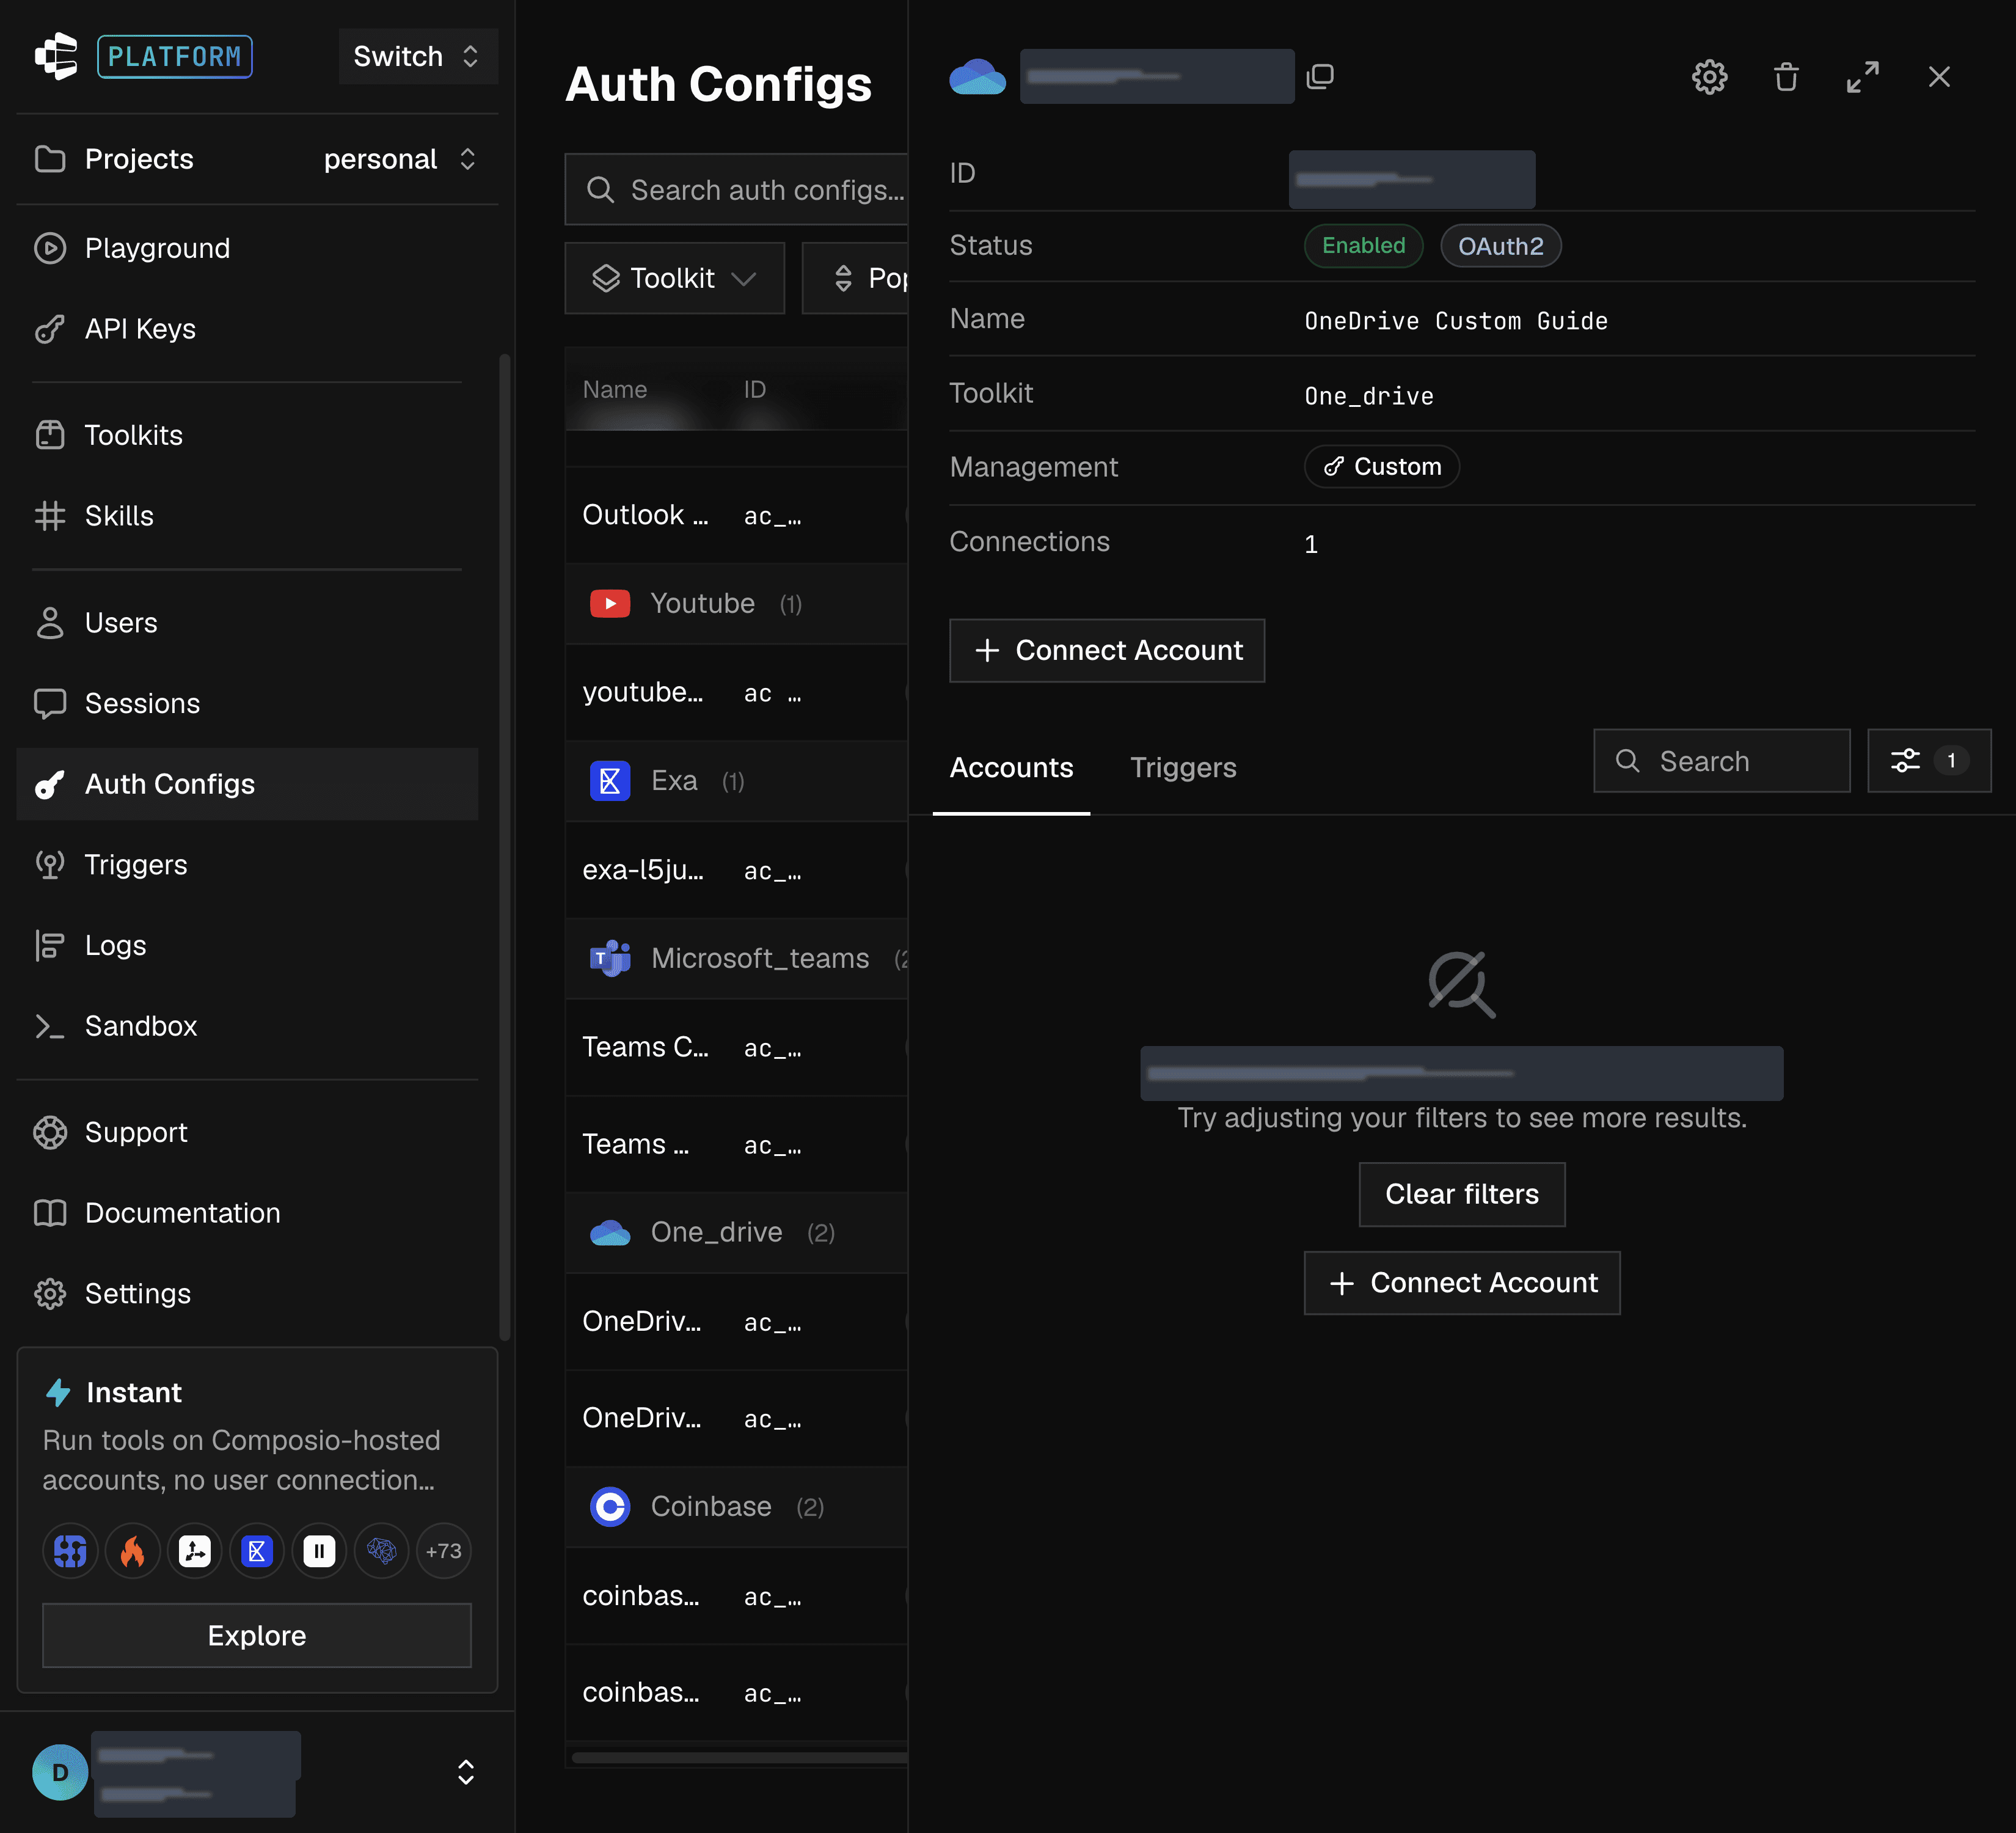Open Skills in sidebar
This screenshot has width=2016, height=1833.
pos(248,516)
